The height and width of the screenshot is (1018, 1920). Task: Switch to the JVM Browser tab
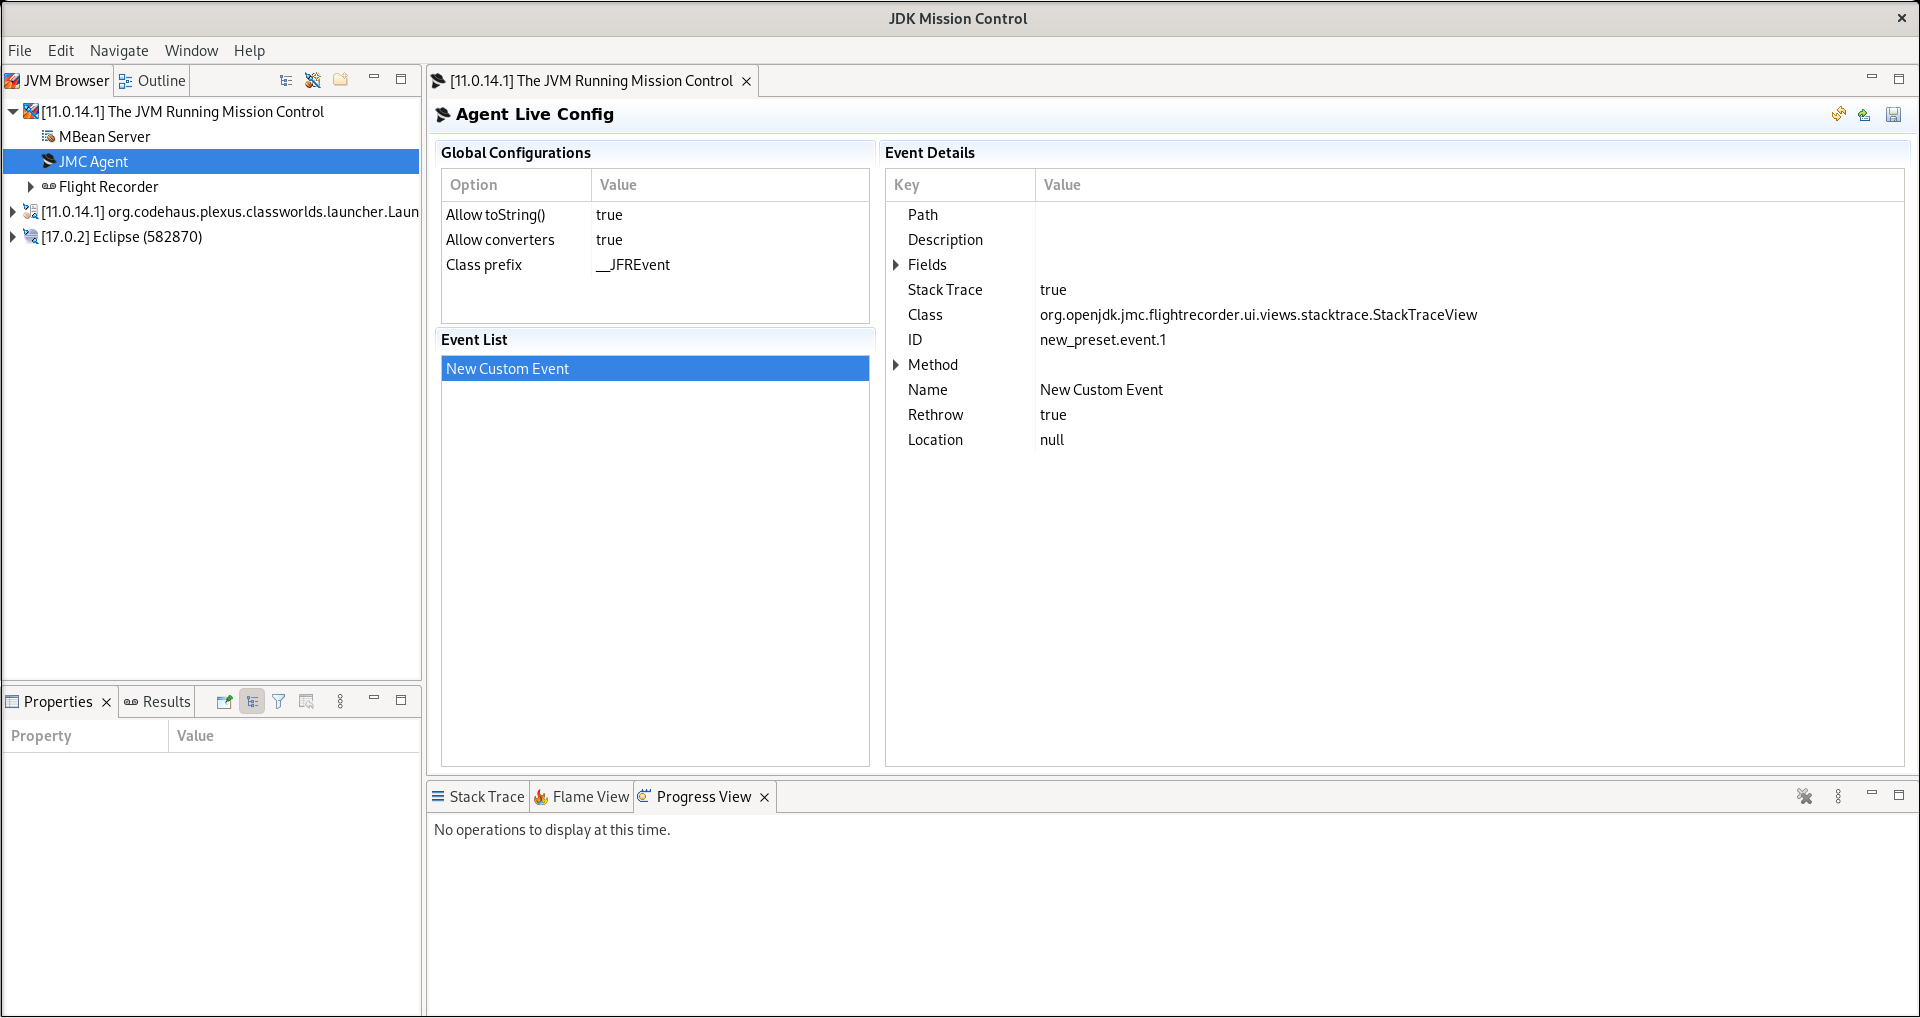(x=57, y=81)
